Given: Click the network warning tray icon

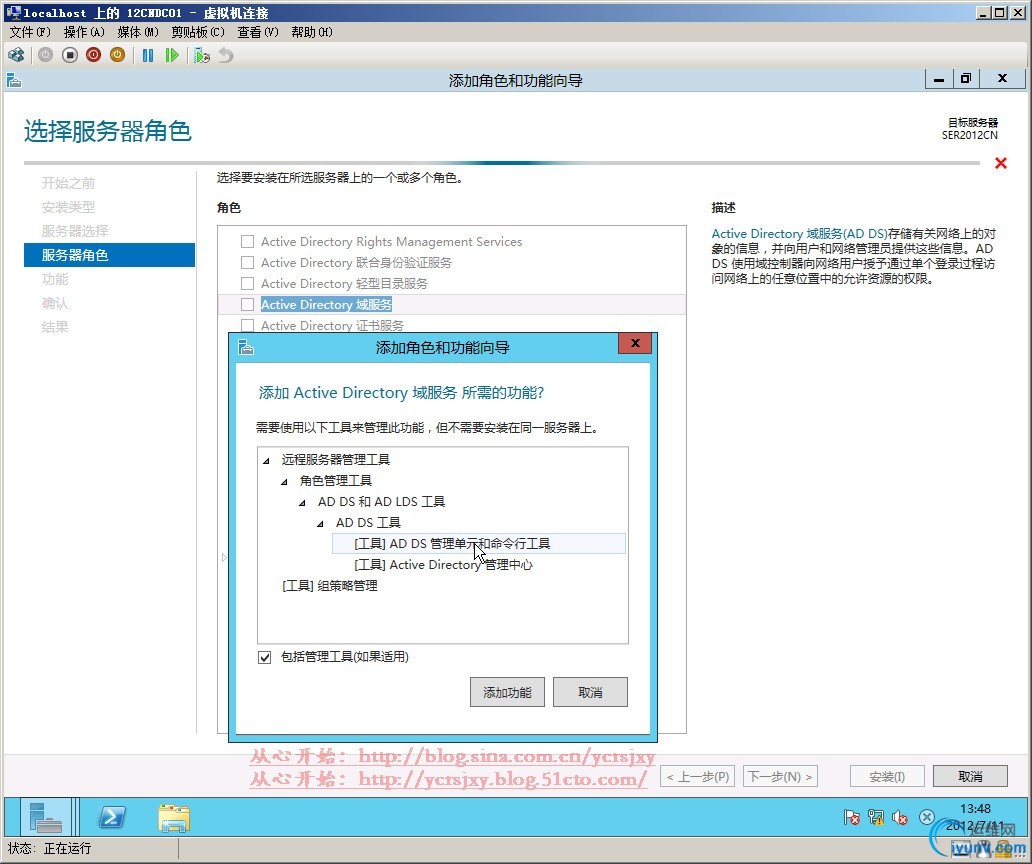Looking at the screenshot, I should point(875,817).
